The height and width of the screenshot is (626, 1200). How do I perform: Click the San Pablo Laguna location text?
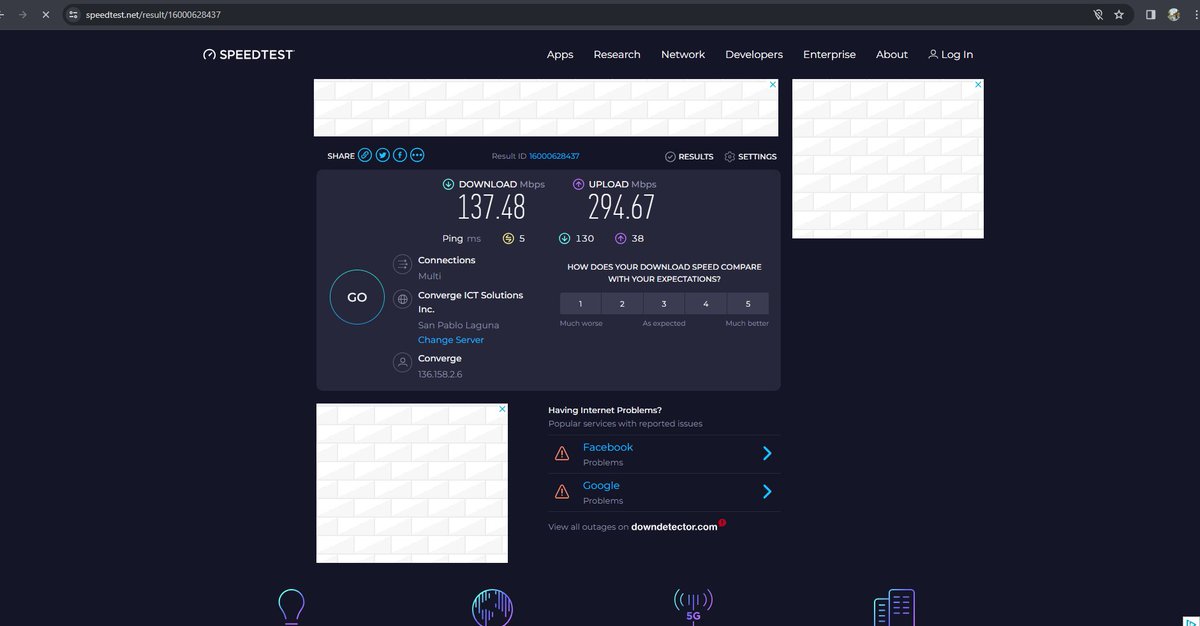458,325
